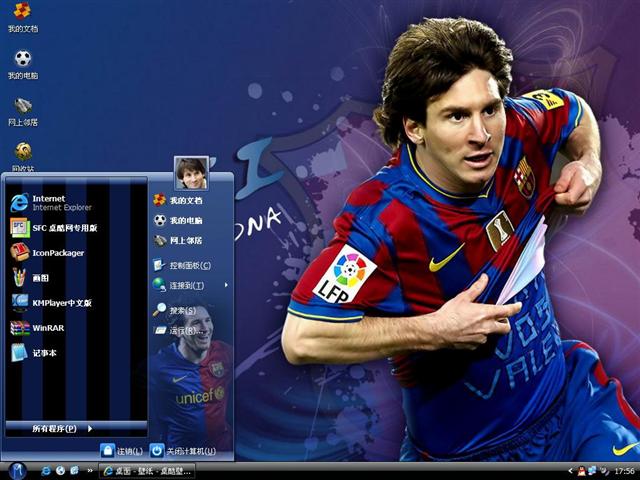Click the network computers tray icon

click(592, 471)
